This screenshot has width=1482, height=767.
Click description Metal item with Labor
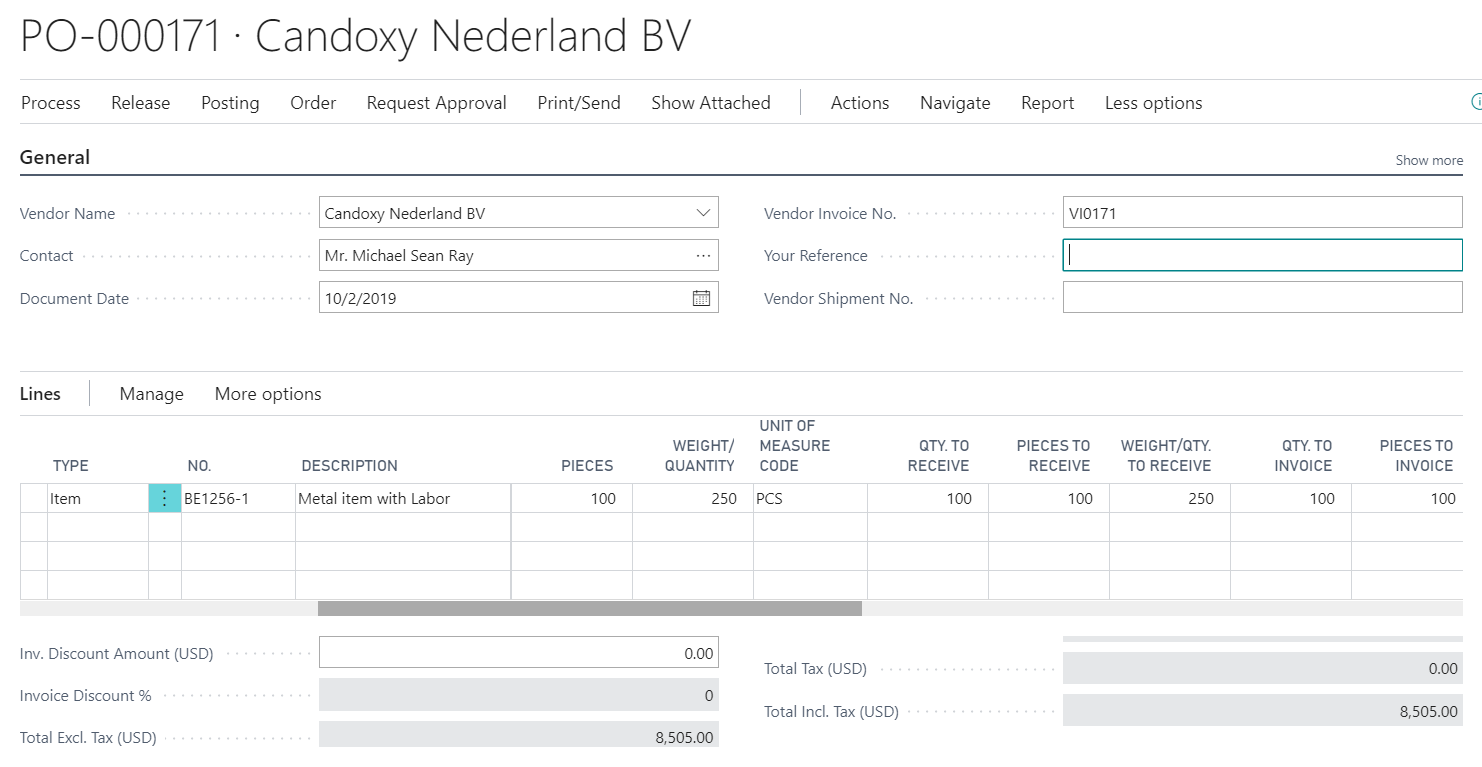click(403, 498)
